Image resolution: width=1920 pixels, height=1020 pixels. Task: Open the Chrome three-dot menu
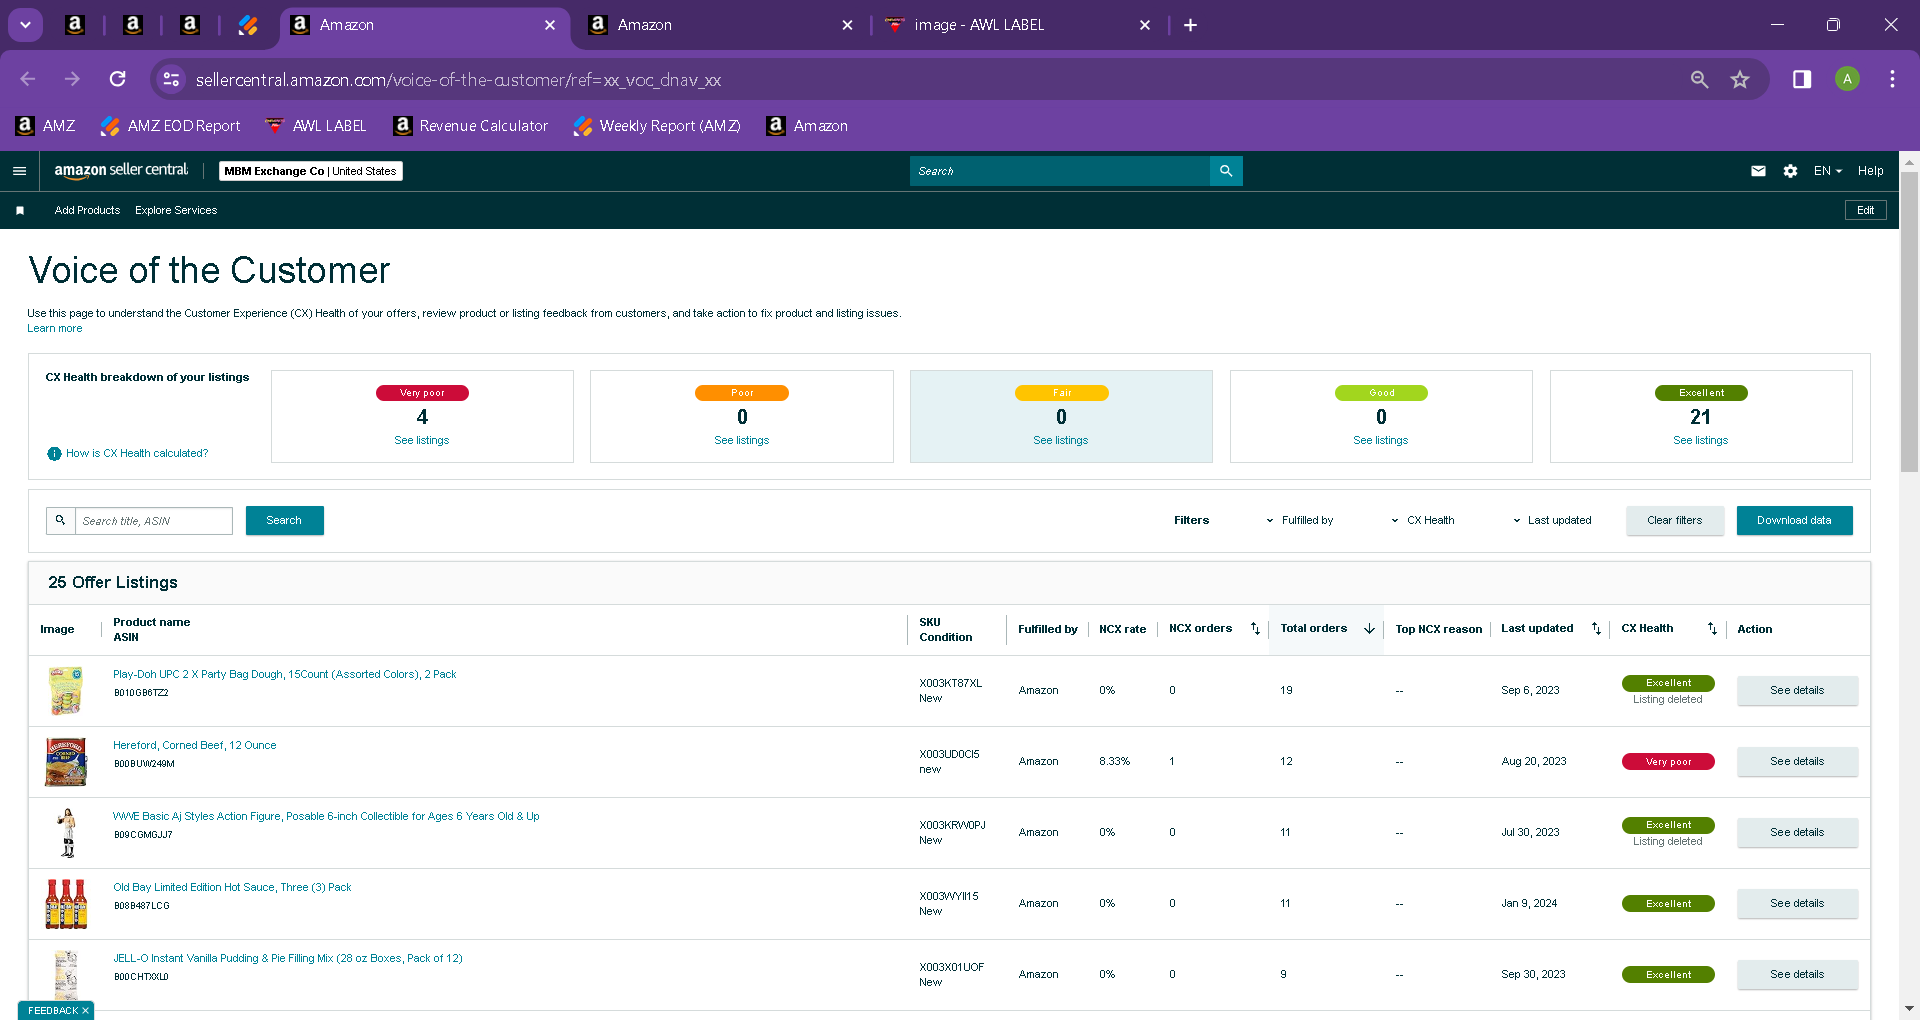click(1892, 79)
